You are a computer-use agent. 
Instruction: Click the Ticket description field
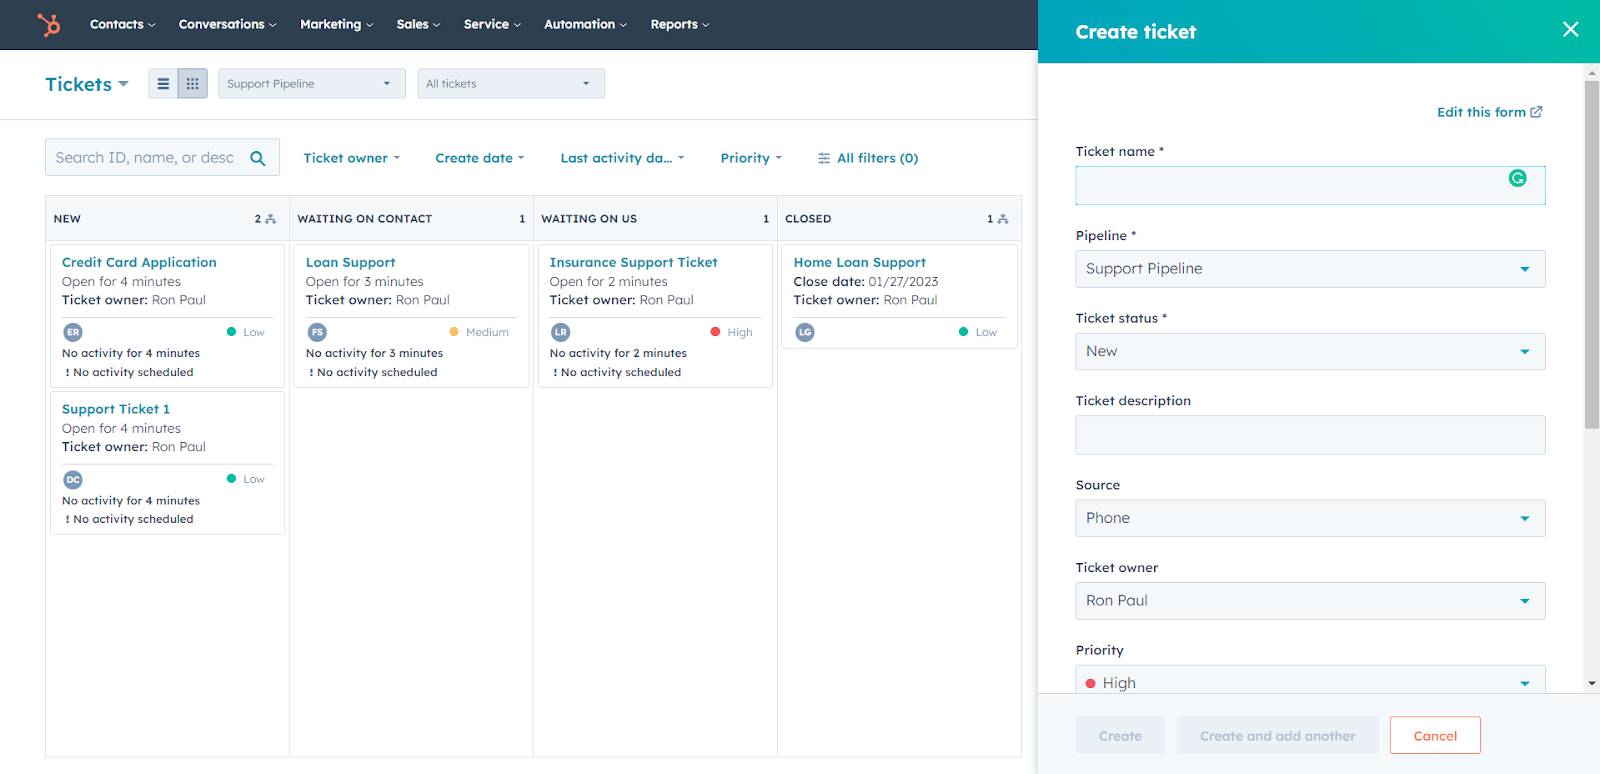(x=1310, y=435)
